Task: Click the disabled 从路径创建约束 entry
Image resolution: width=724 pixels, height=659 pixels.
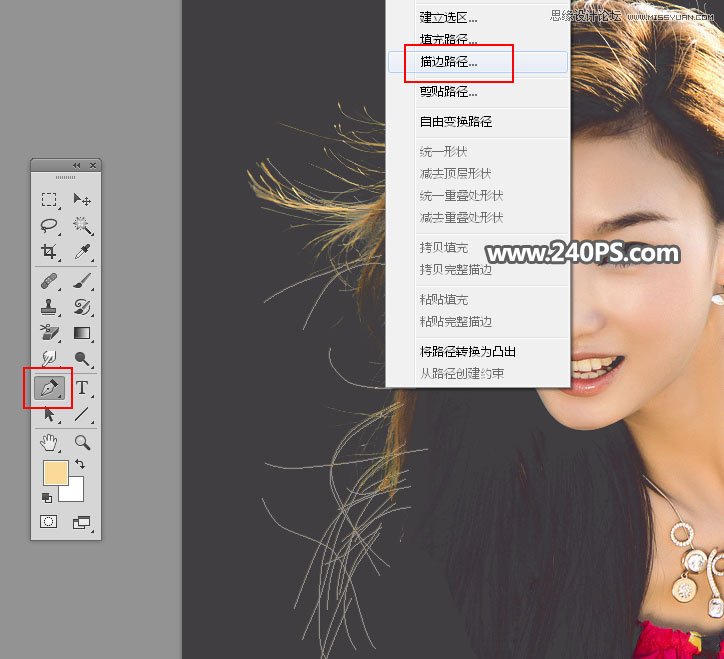Action: [x=478, y=374]
